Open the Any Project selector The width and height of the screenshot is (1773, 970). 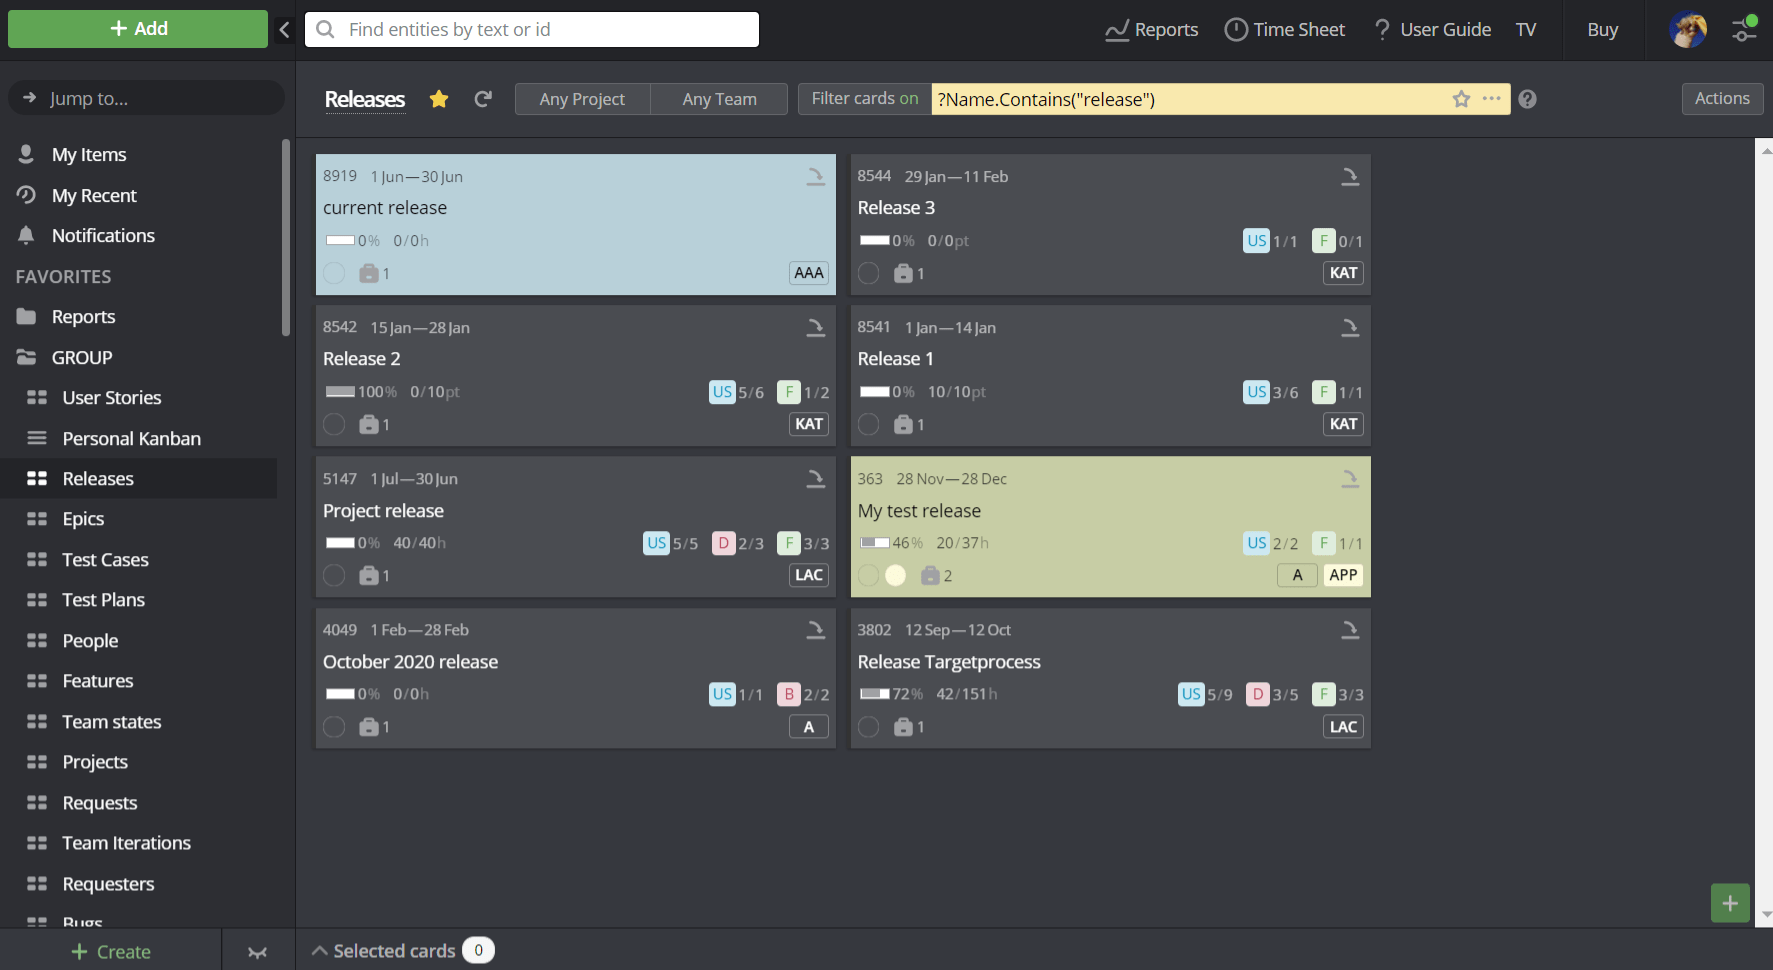[x=581, y=98]
